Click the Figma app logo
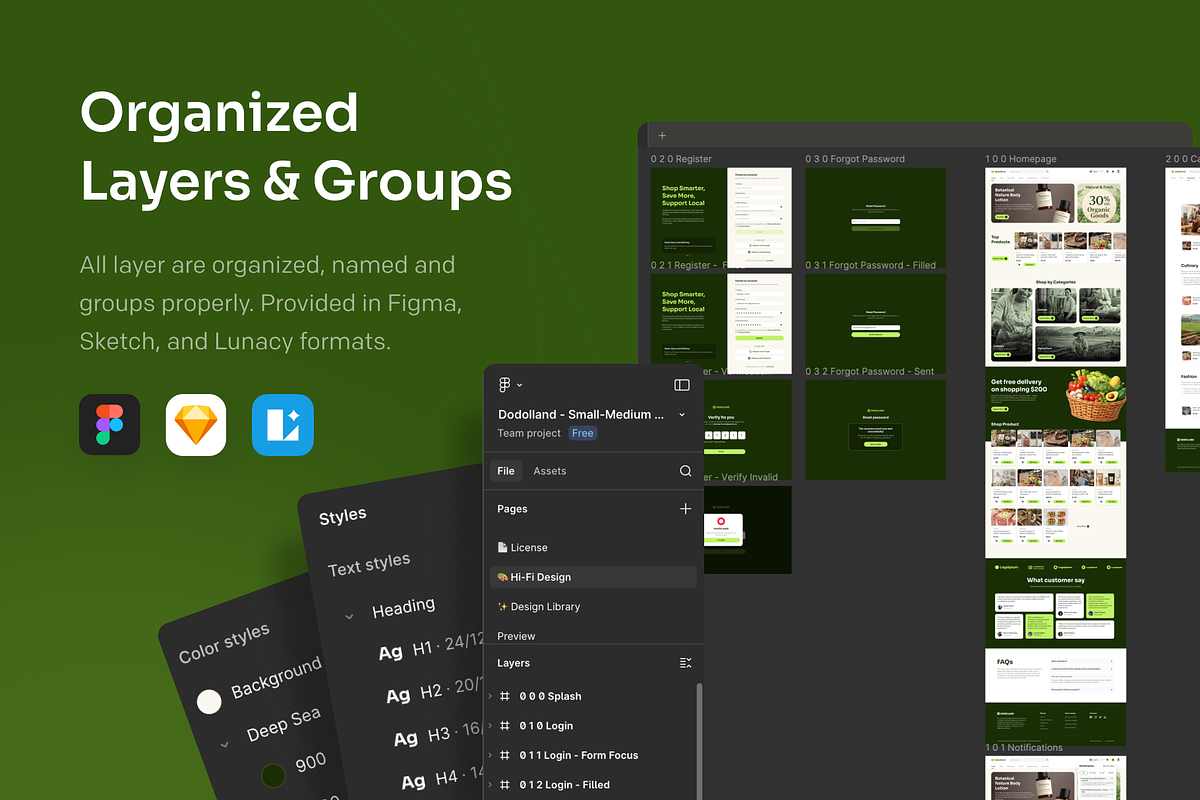Image resolution: width=1200 pixels, height=800 pixels. 110,425
